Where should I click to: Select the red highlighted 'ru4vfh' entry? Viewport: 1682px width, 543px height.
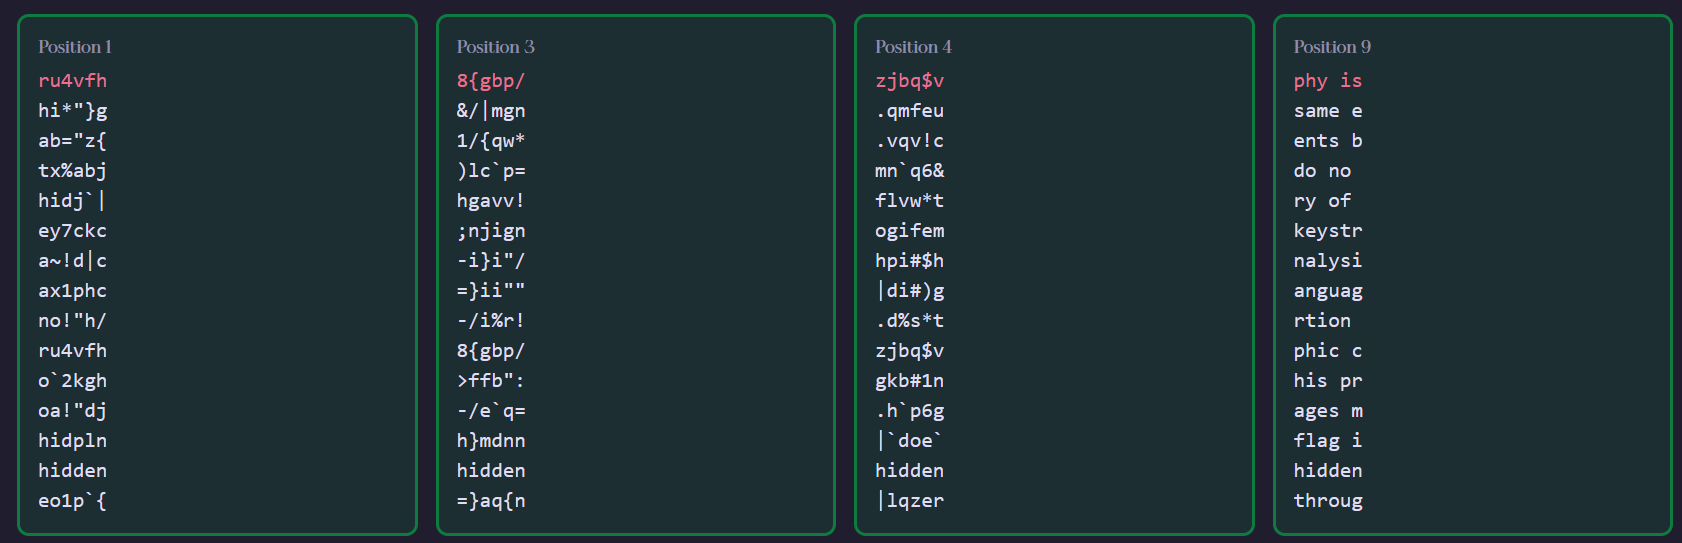(x=72, y=81)
